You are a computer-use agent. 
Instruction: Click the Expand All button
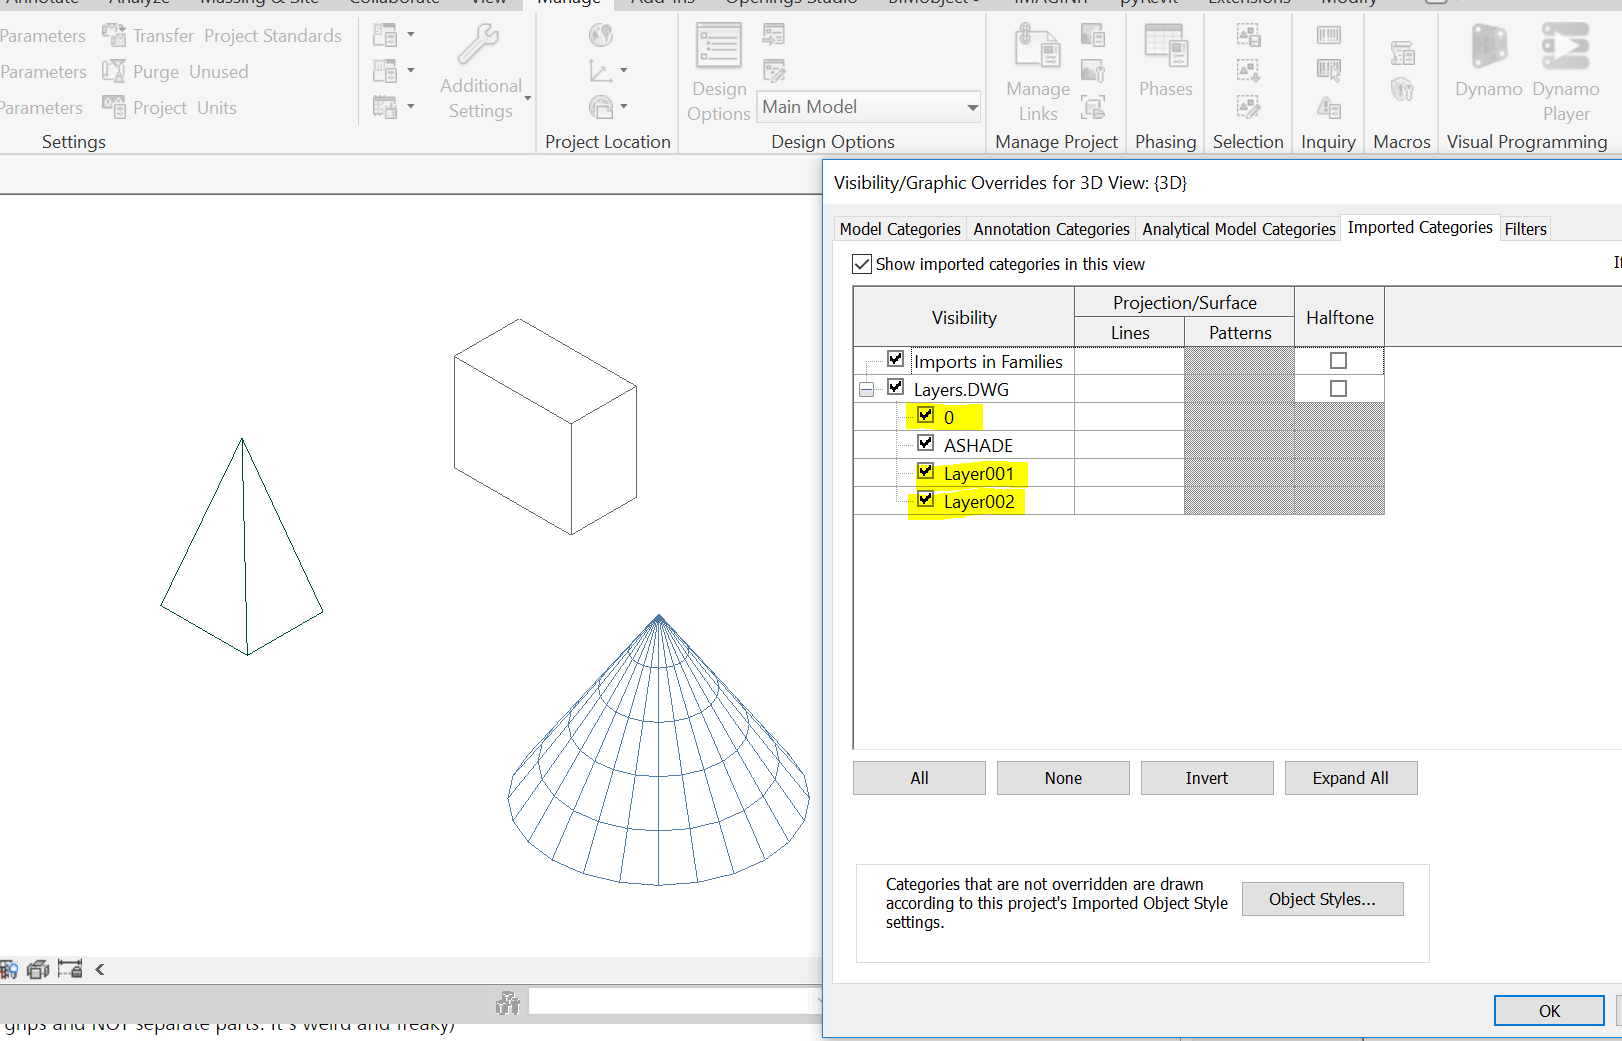click(x=1351, y=777)
